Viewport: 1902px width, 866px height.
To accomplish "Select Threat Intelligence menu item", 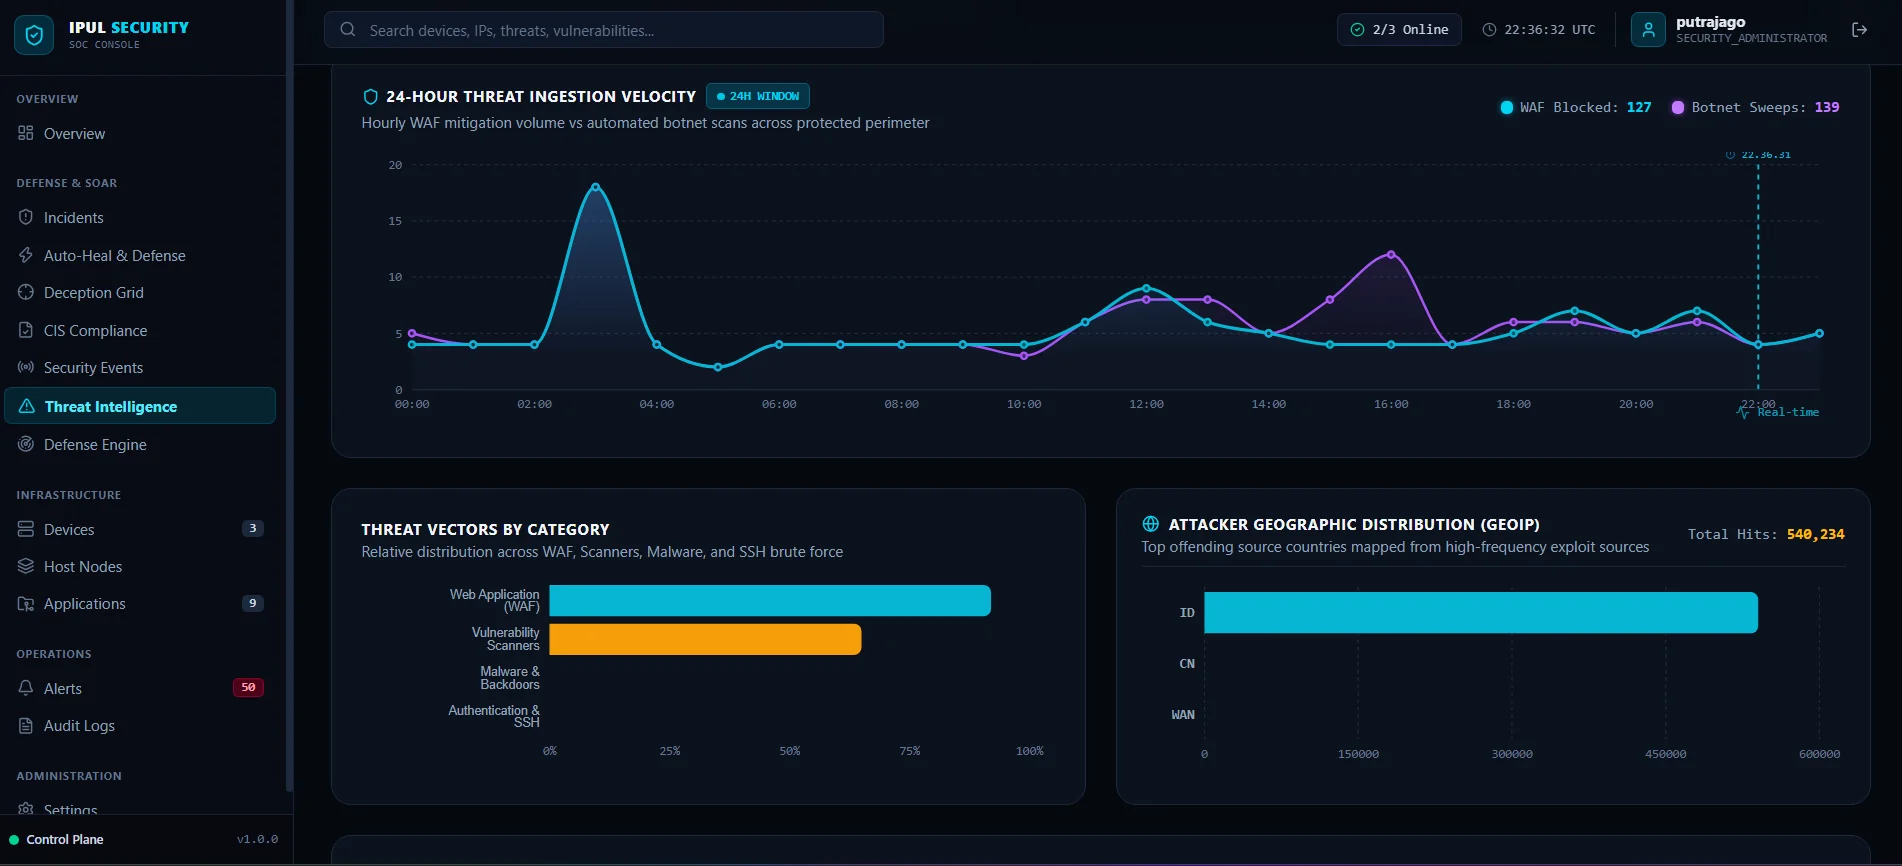I will 140,406.
